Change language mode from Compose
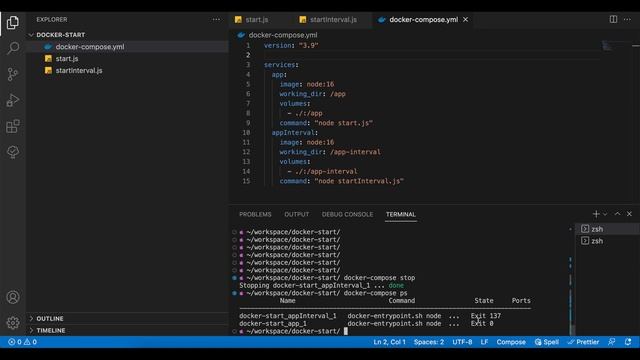This screenshot has height=360, width=640. pyautogui.click(x=511, y=342)
